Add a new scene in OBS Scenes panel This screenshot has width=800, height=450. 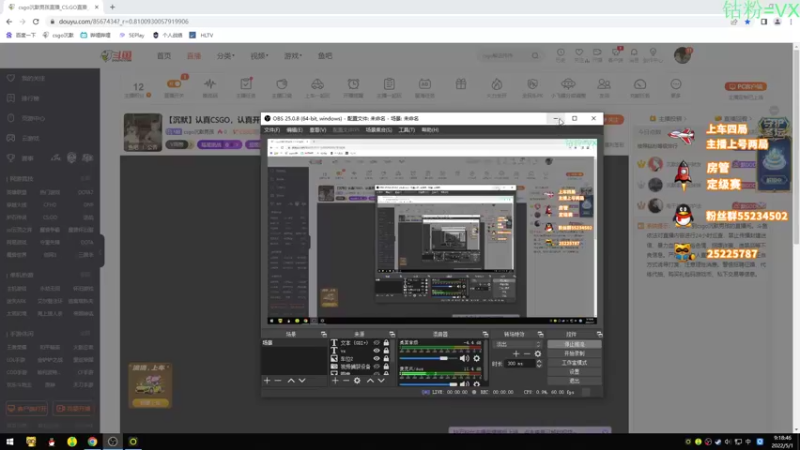(x=267, y=381)
